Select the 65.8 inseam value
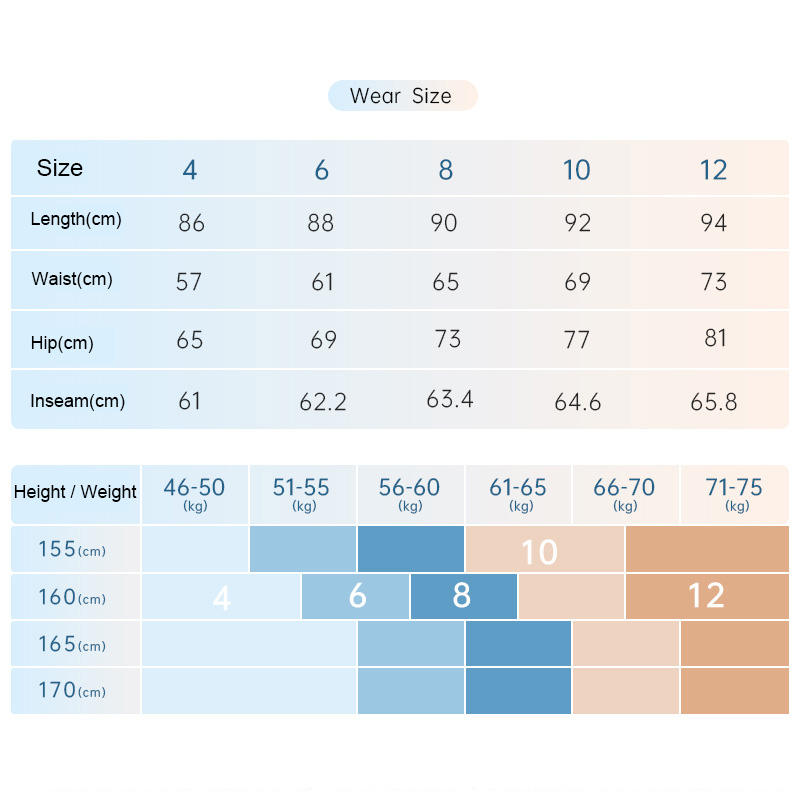800x800 pixels. [x=713, y=402]
